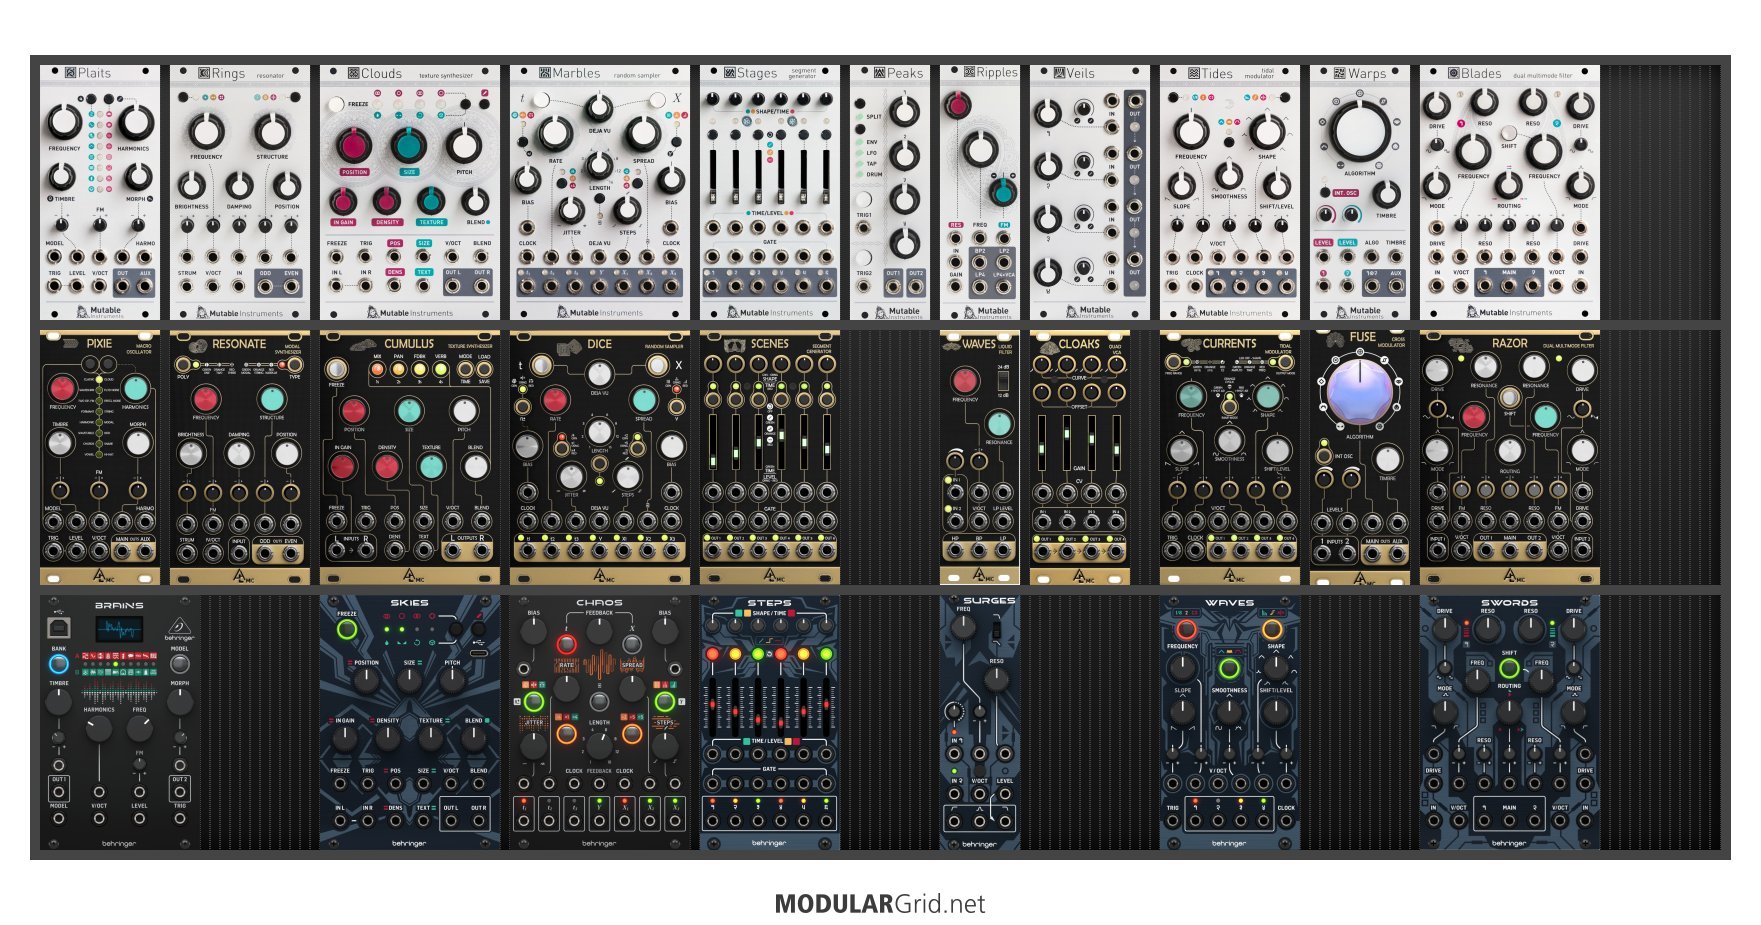This screenshot has width=1761, height=925.
Task: Click the first slider on Scenes
Action: [x=712, y=440]
